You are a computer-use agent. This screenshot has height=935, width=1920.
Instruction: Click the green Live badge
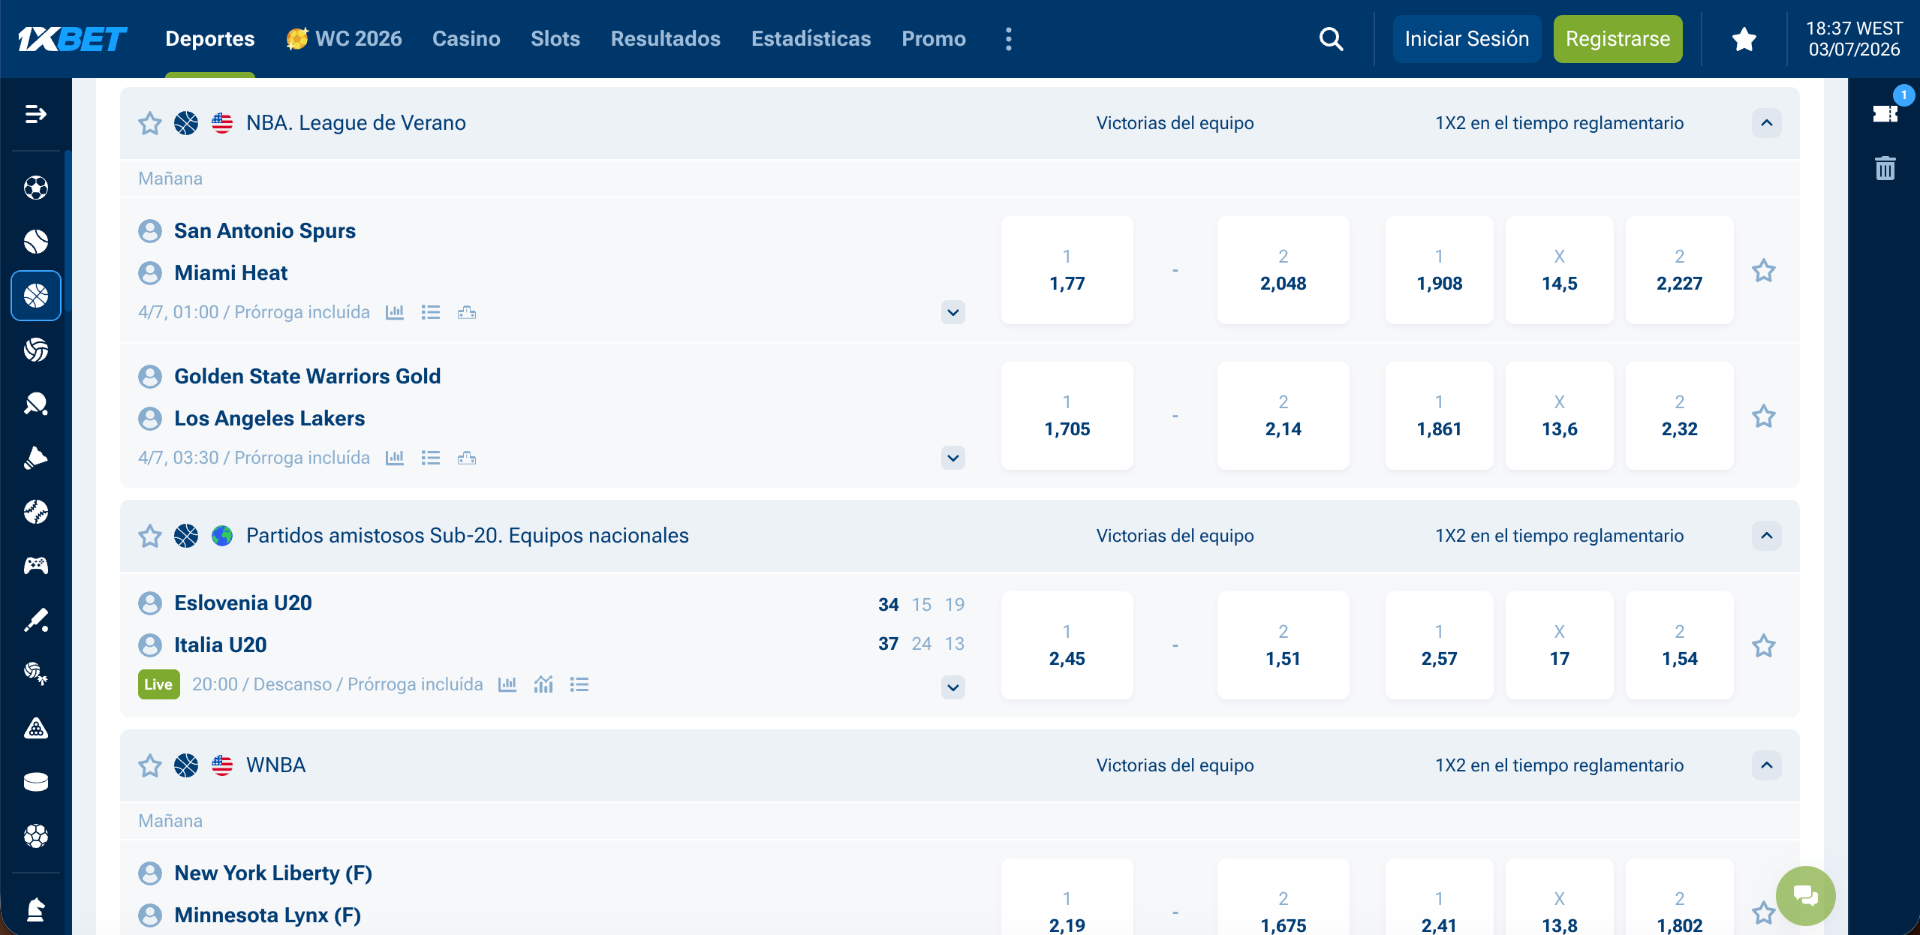[158, 684]
